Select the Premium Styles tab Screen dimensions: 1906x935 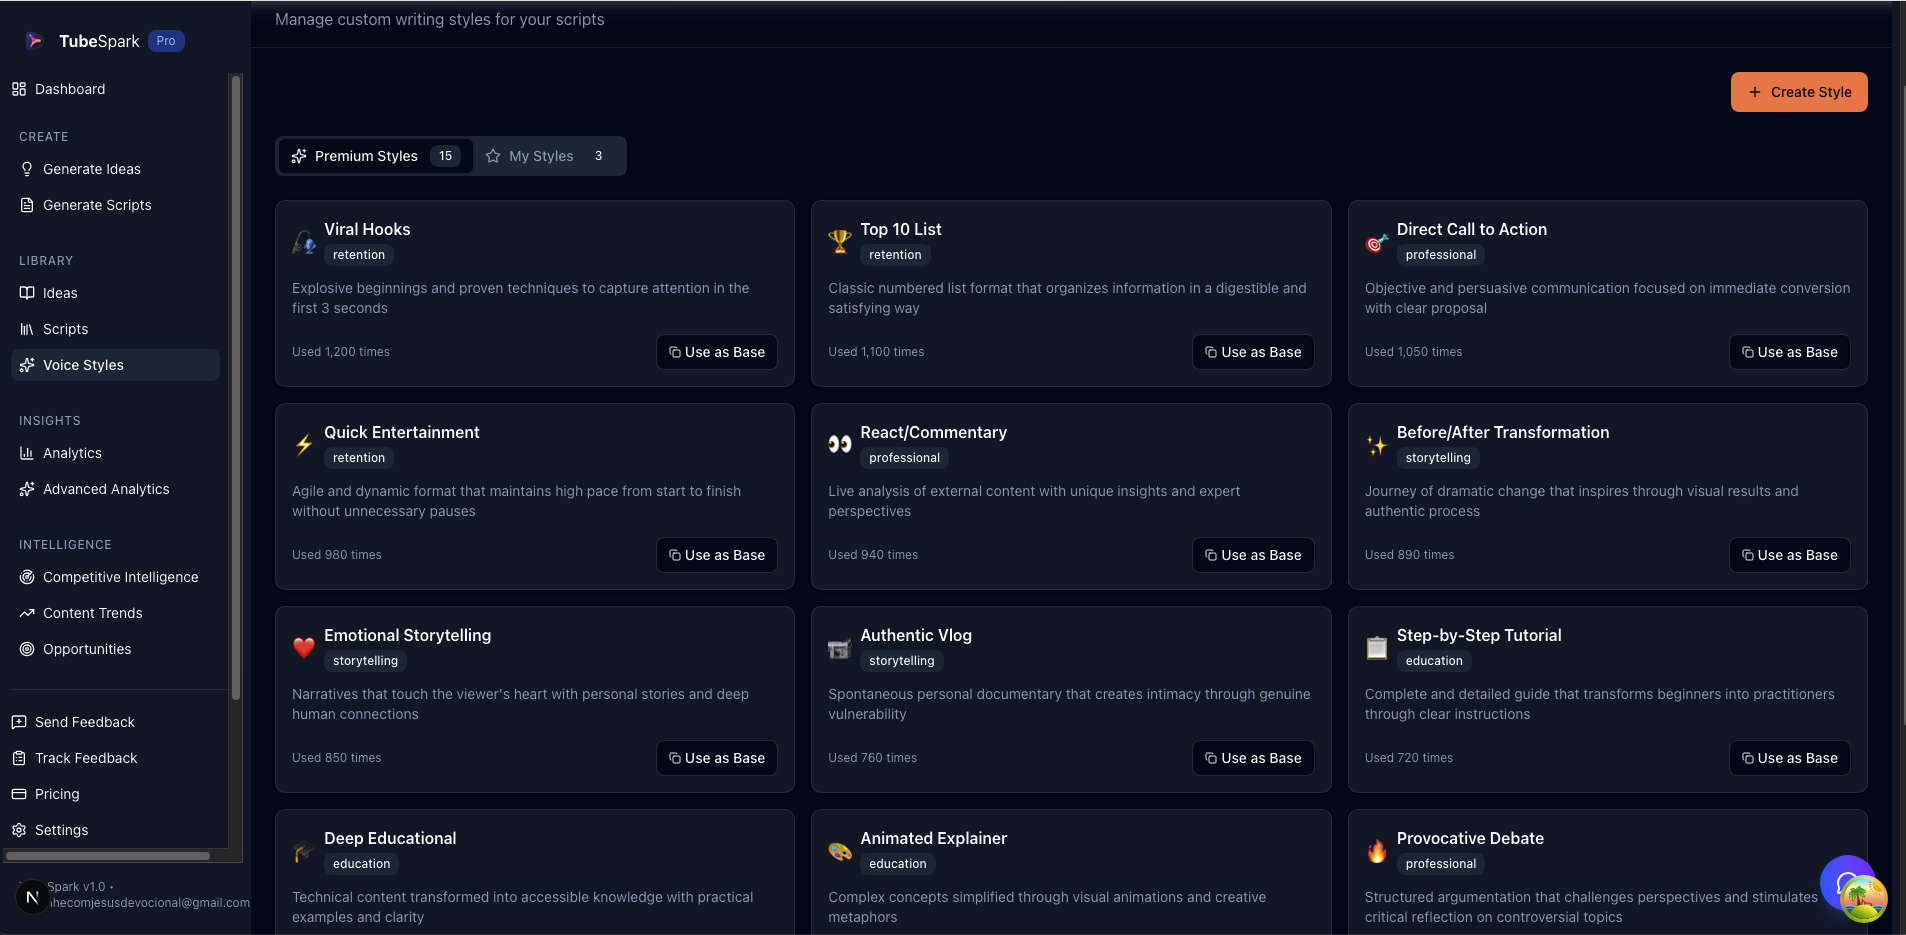pos(366,156)
